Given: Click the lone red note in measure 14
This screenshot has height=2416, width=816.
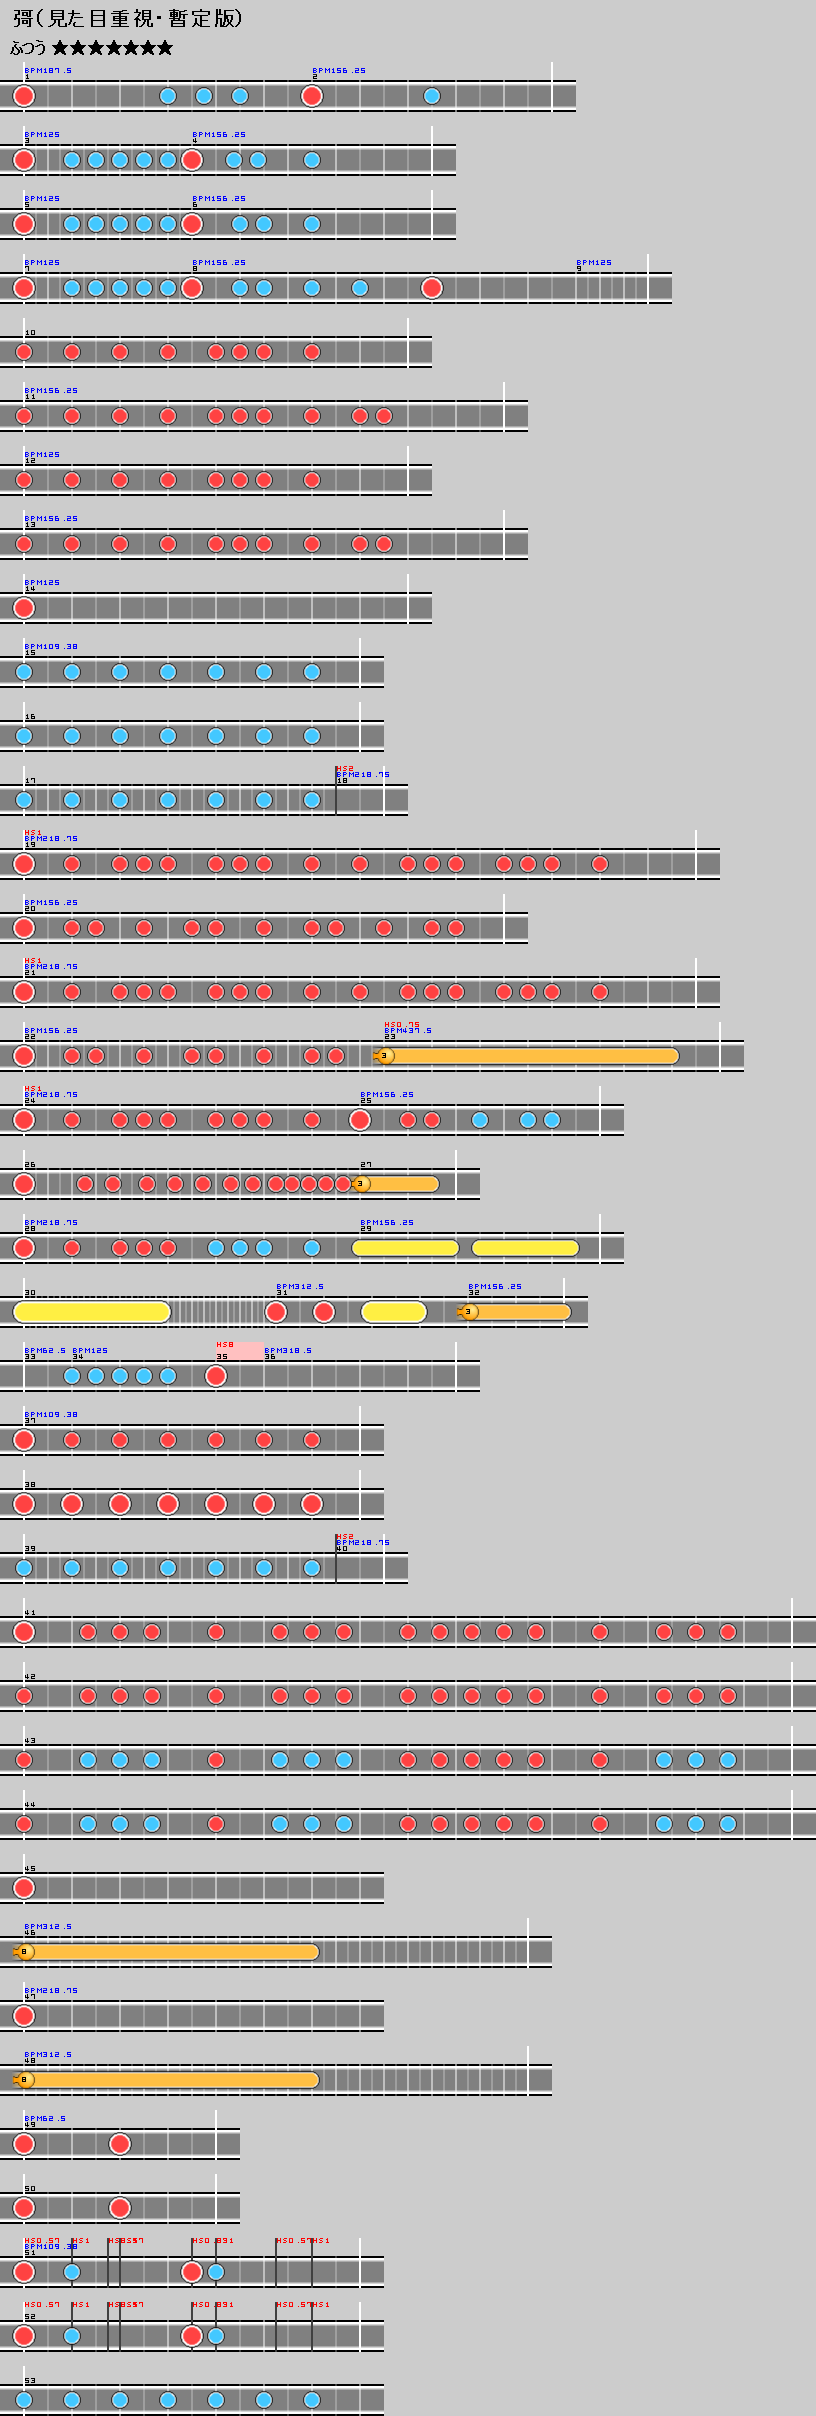Looking at the screenshot, I should coord(24,608).
